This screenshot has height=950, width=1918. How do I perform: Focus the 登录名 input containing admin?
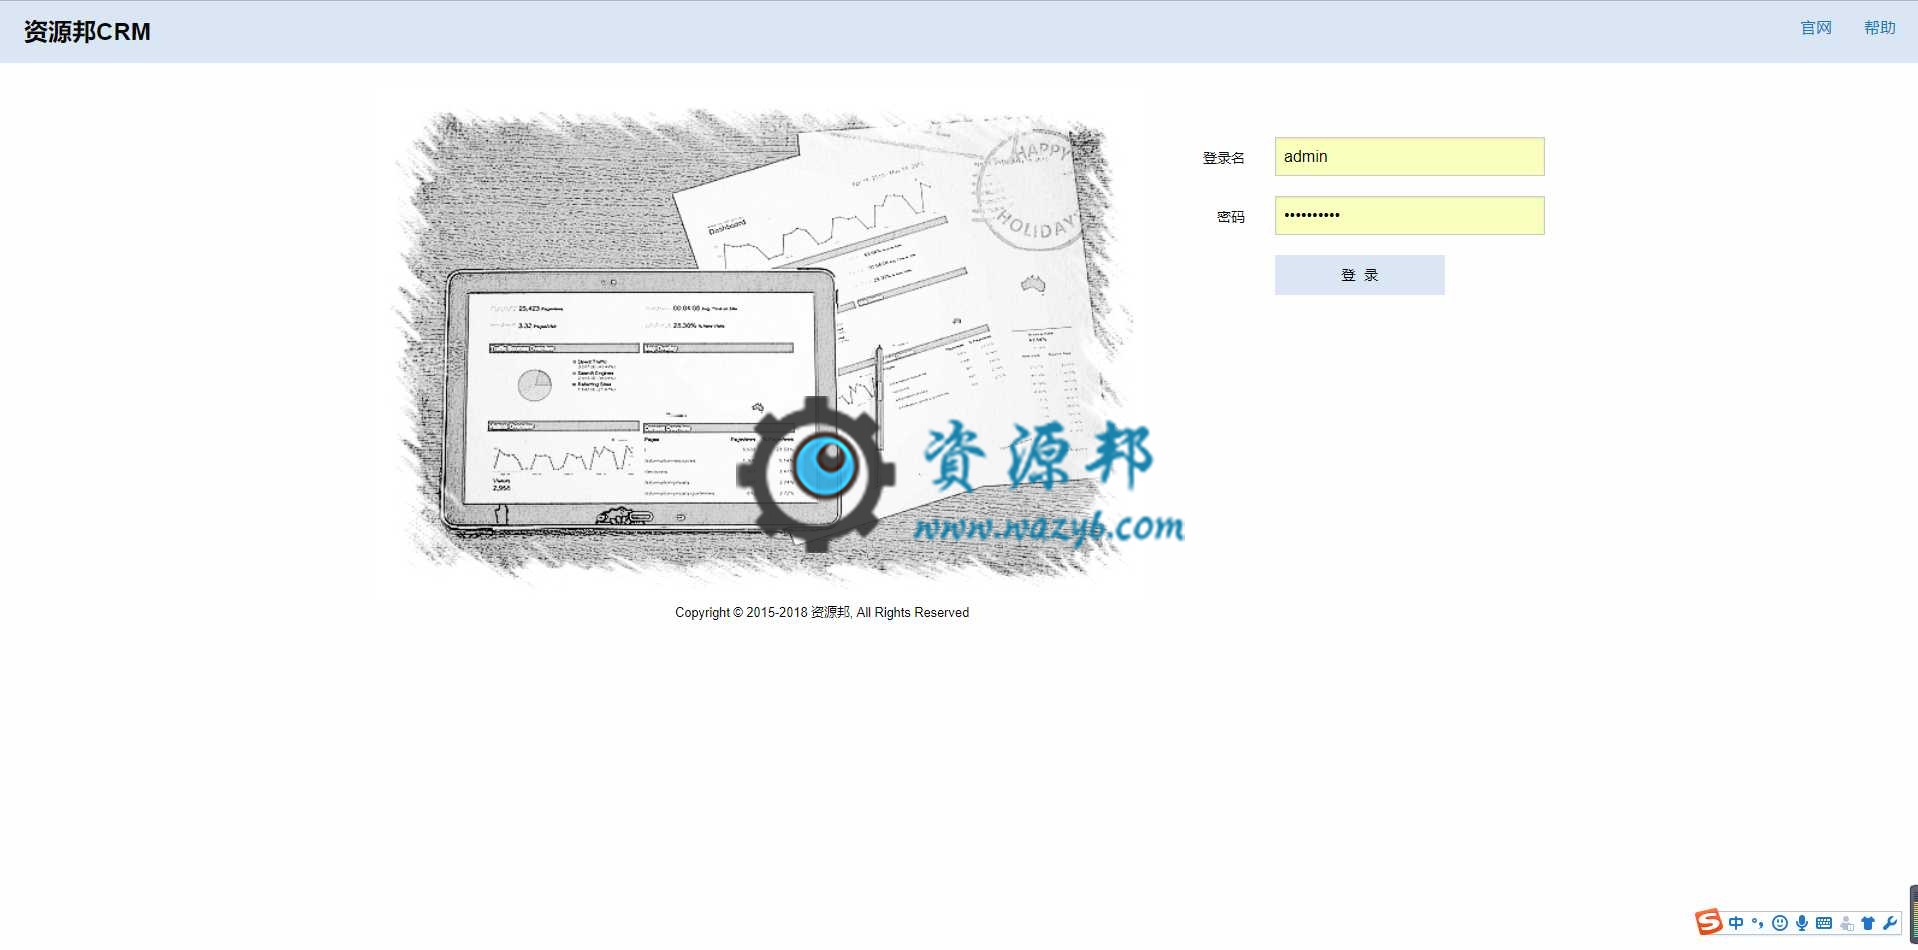(1409, 157)
